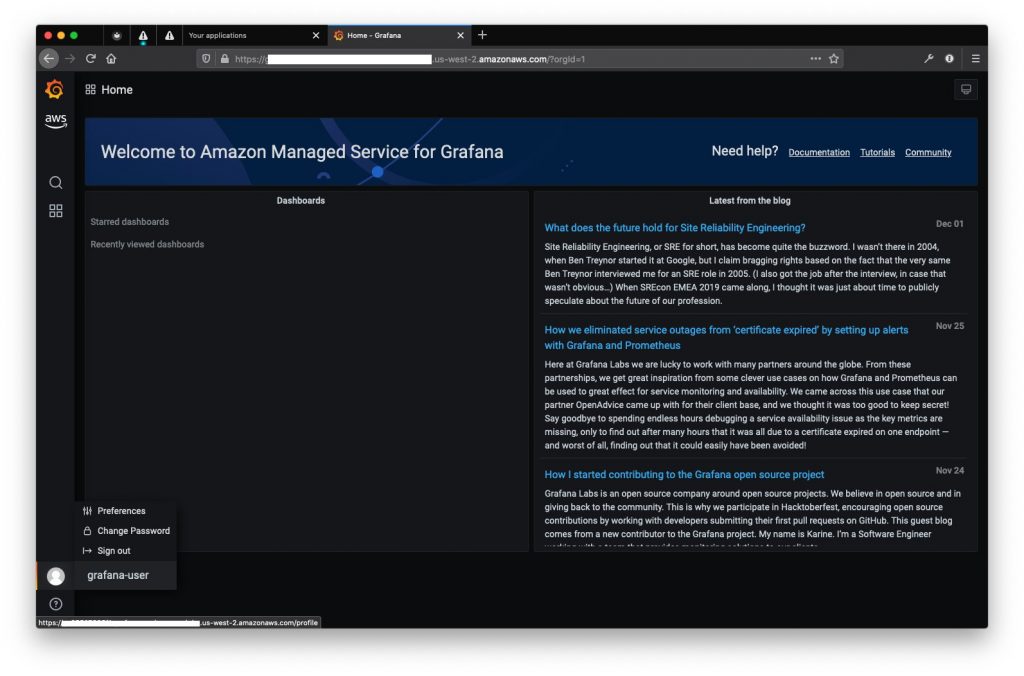Click Recently viewed dashboards heading

coord(147,244)
